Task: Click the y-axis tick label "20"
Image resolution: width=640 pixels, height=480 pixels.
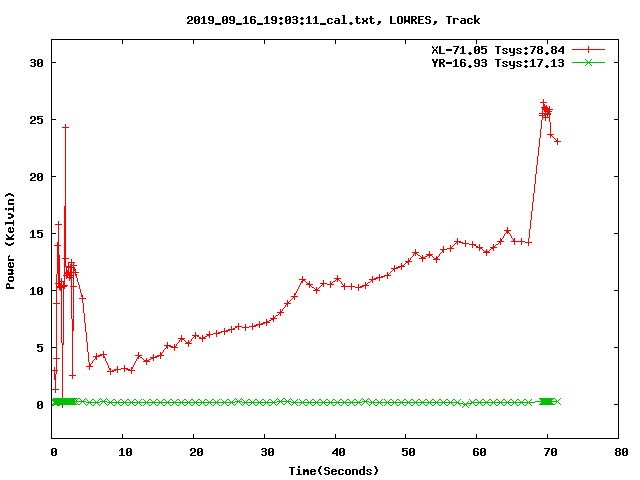Action: pos(36,177)
